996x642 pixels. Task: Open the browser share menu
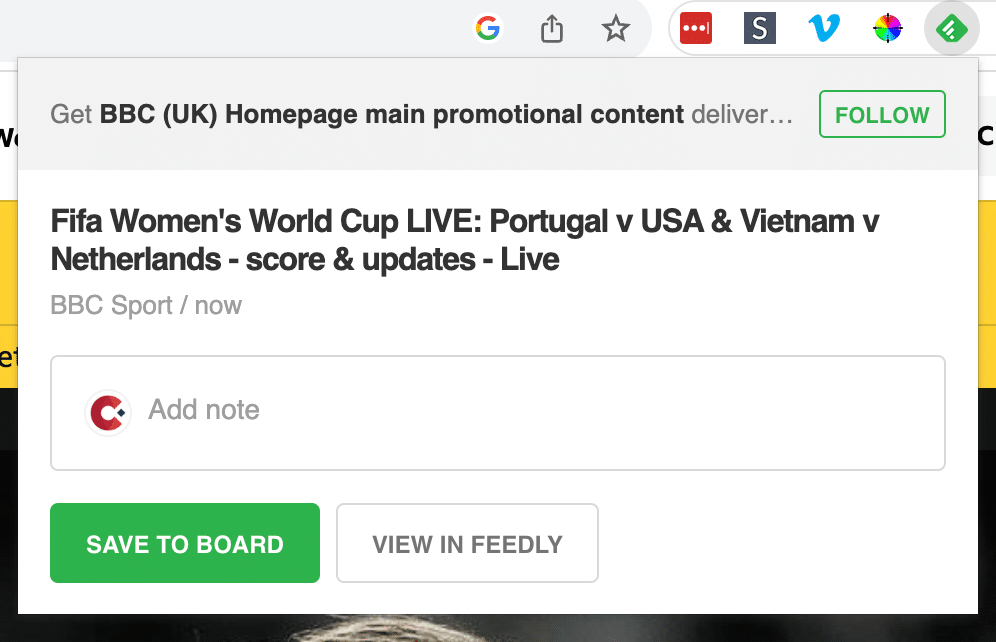point(551,28)
